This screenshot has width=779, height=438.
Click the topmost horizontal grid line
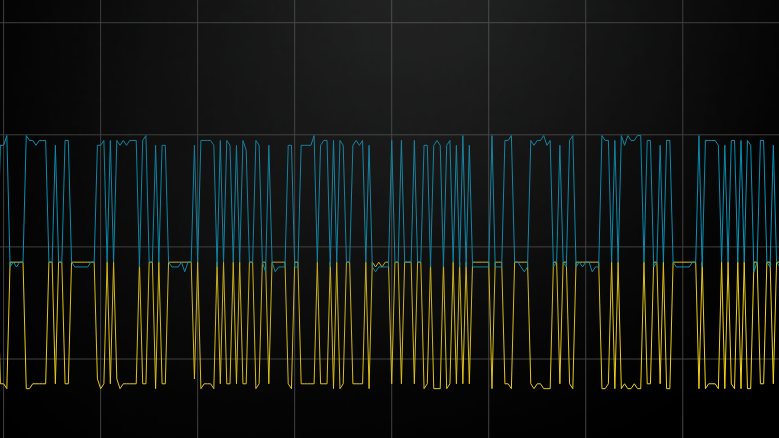point(340,23)
